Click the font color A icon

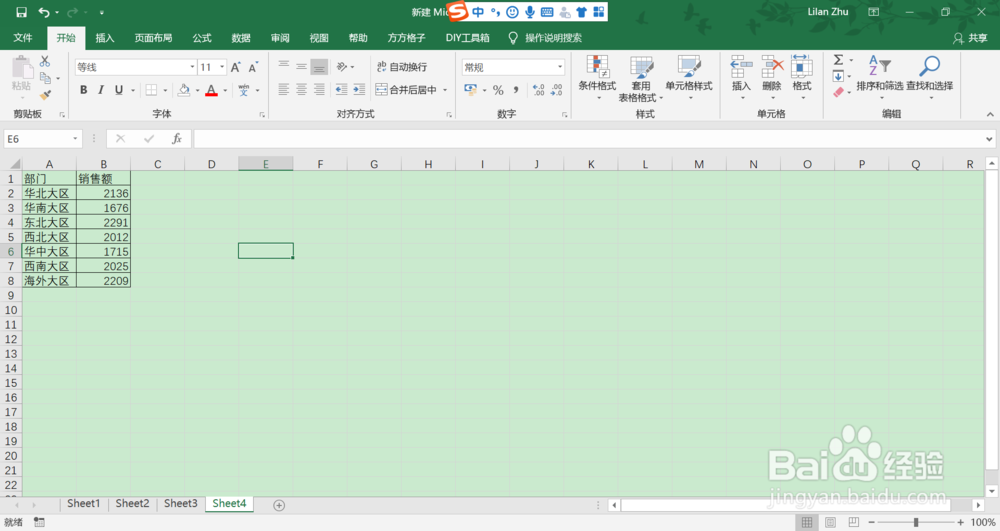[x=211, y=90]
